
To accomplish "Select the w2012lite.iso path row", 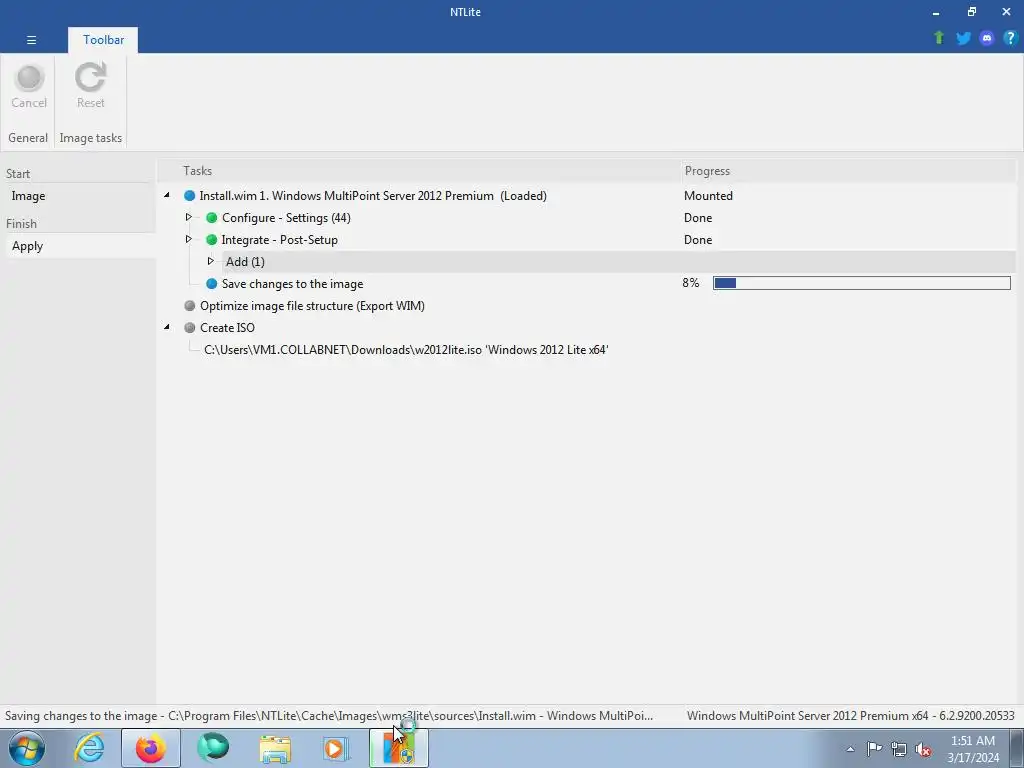I will point(406,350).
